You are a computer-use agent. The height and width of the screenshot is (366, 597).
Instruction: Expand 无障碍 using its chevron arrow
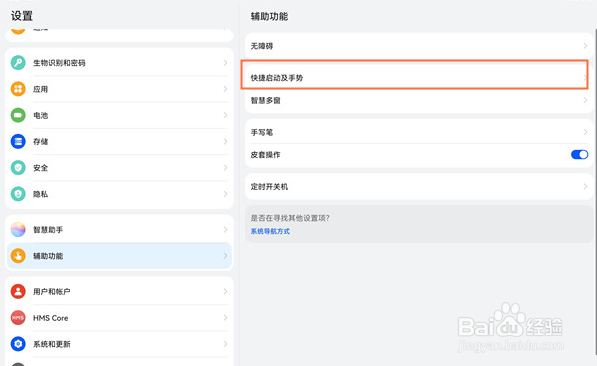coord(585,46)
